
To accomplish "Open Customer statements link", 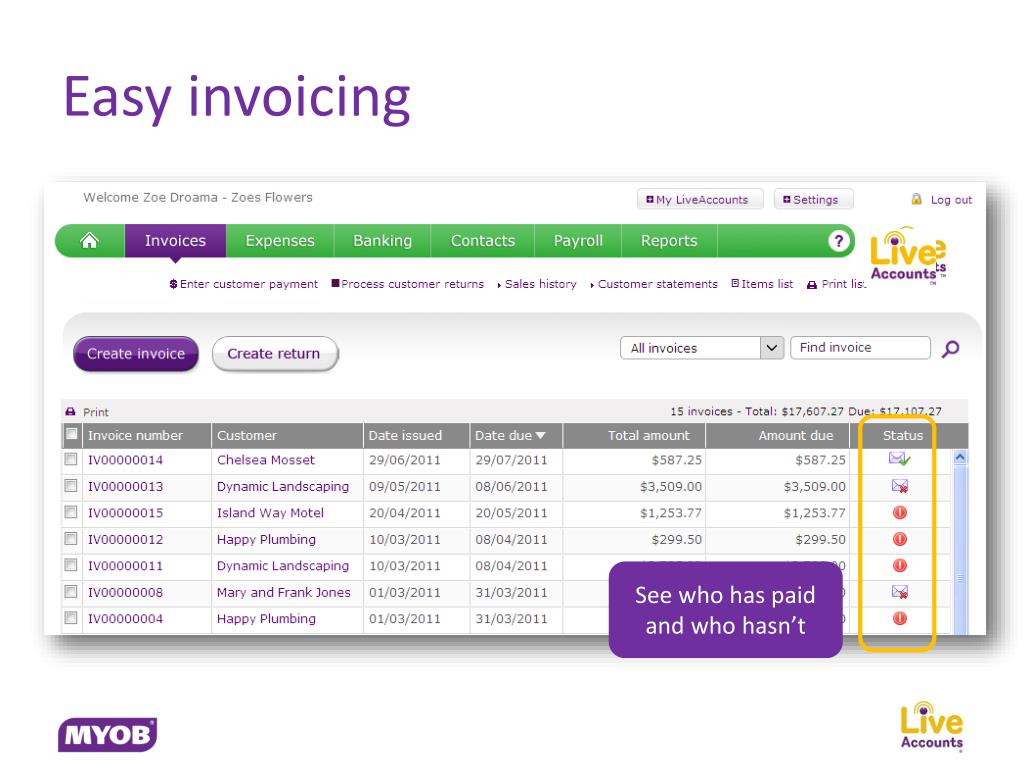I will click(x=654, y=284).
